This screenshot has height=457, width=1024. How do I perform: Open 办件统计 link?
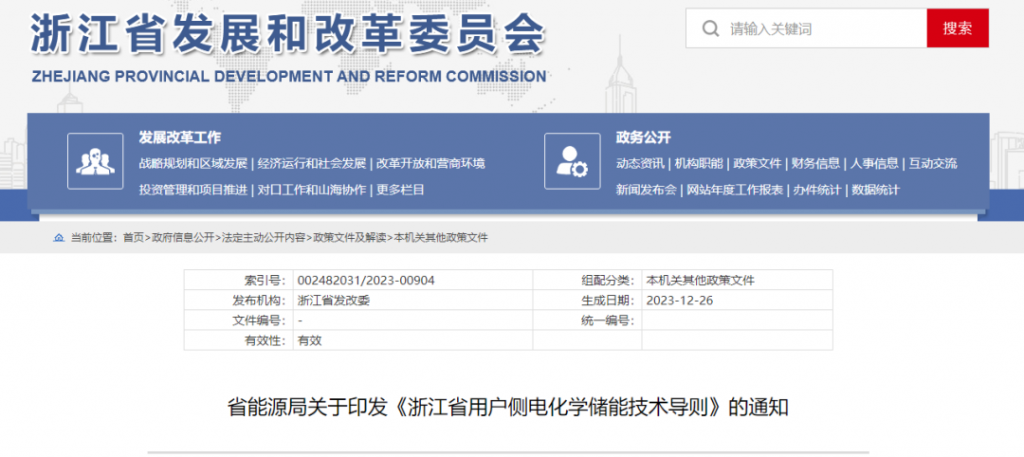pos(817,190)
